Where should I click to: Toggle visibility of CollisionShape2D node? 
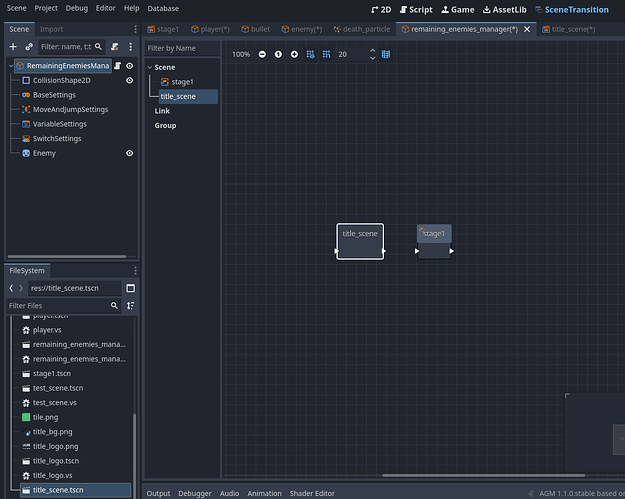pos(130,80)
